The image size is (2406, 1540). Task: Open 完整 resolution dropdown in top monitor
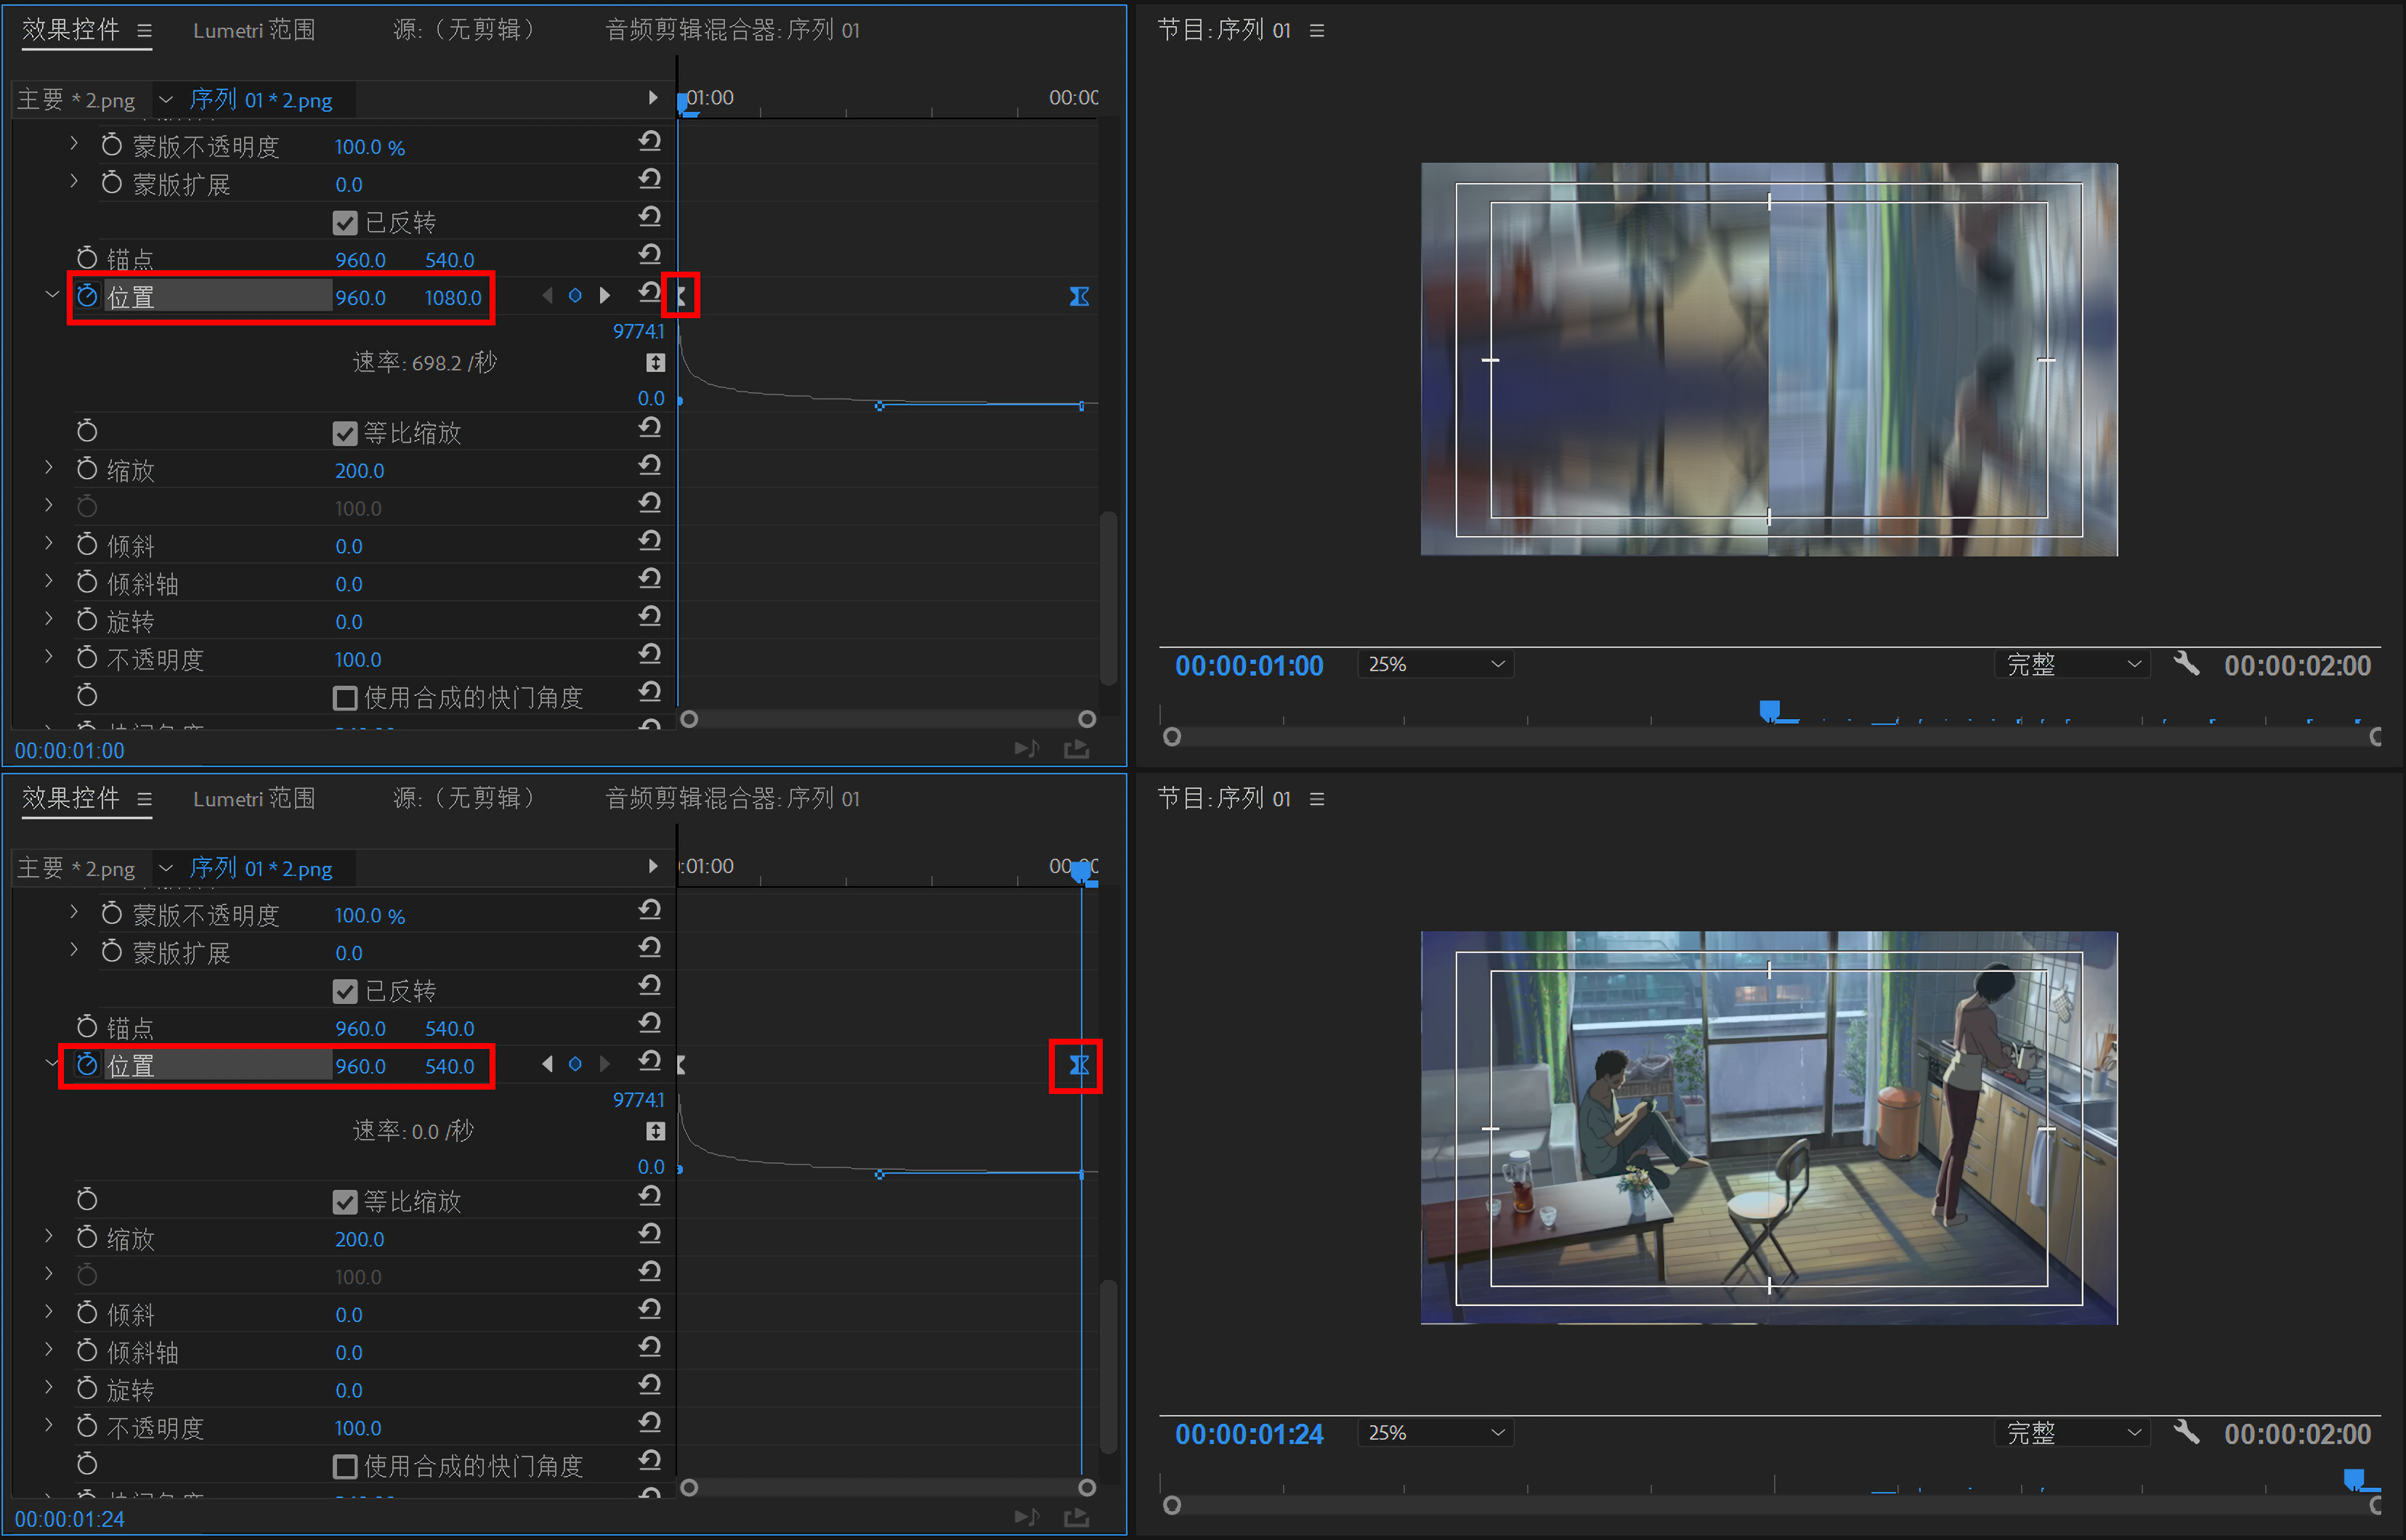[x=2072, y=664]
